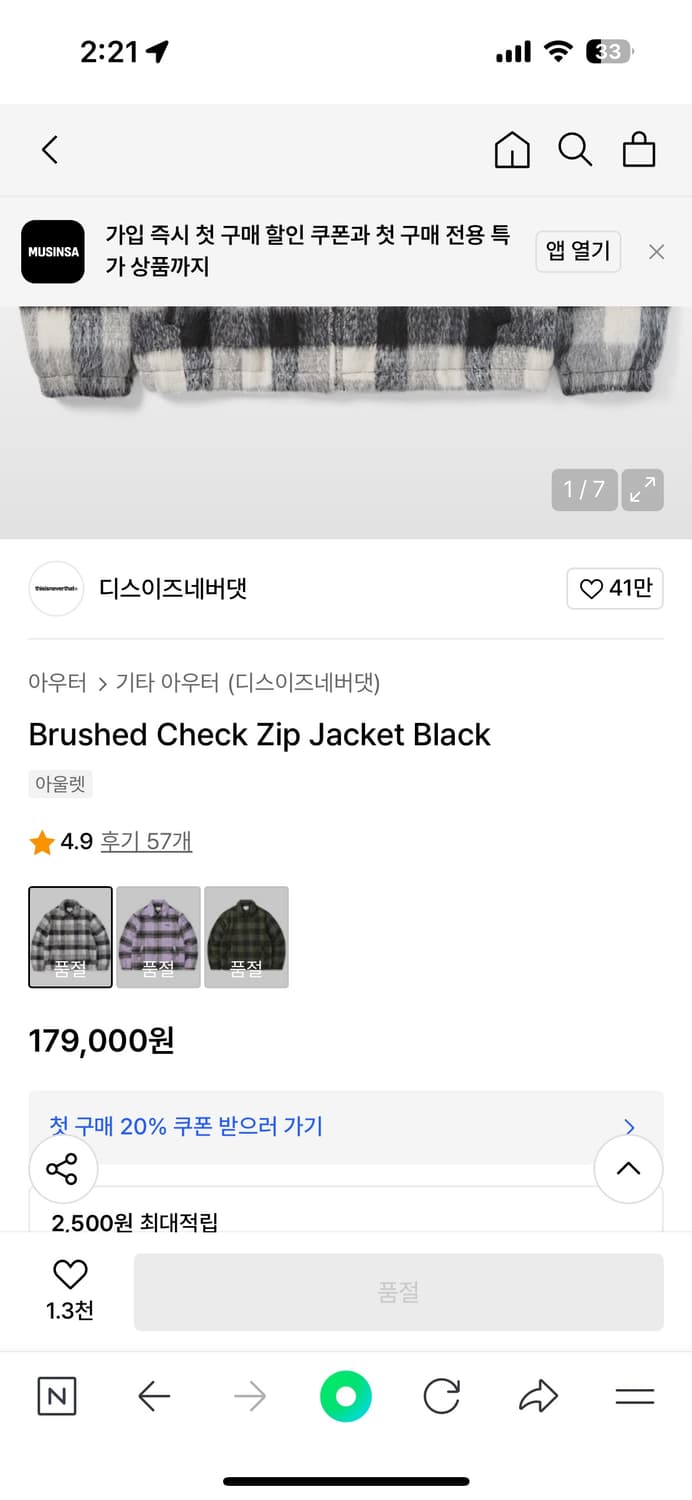Open the home screen from top navigation
This screenshot has width=692, height=1500.
[511, 149]
